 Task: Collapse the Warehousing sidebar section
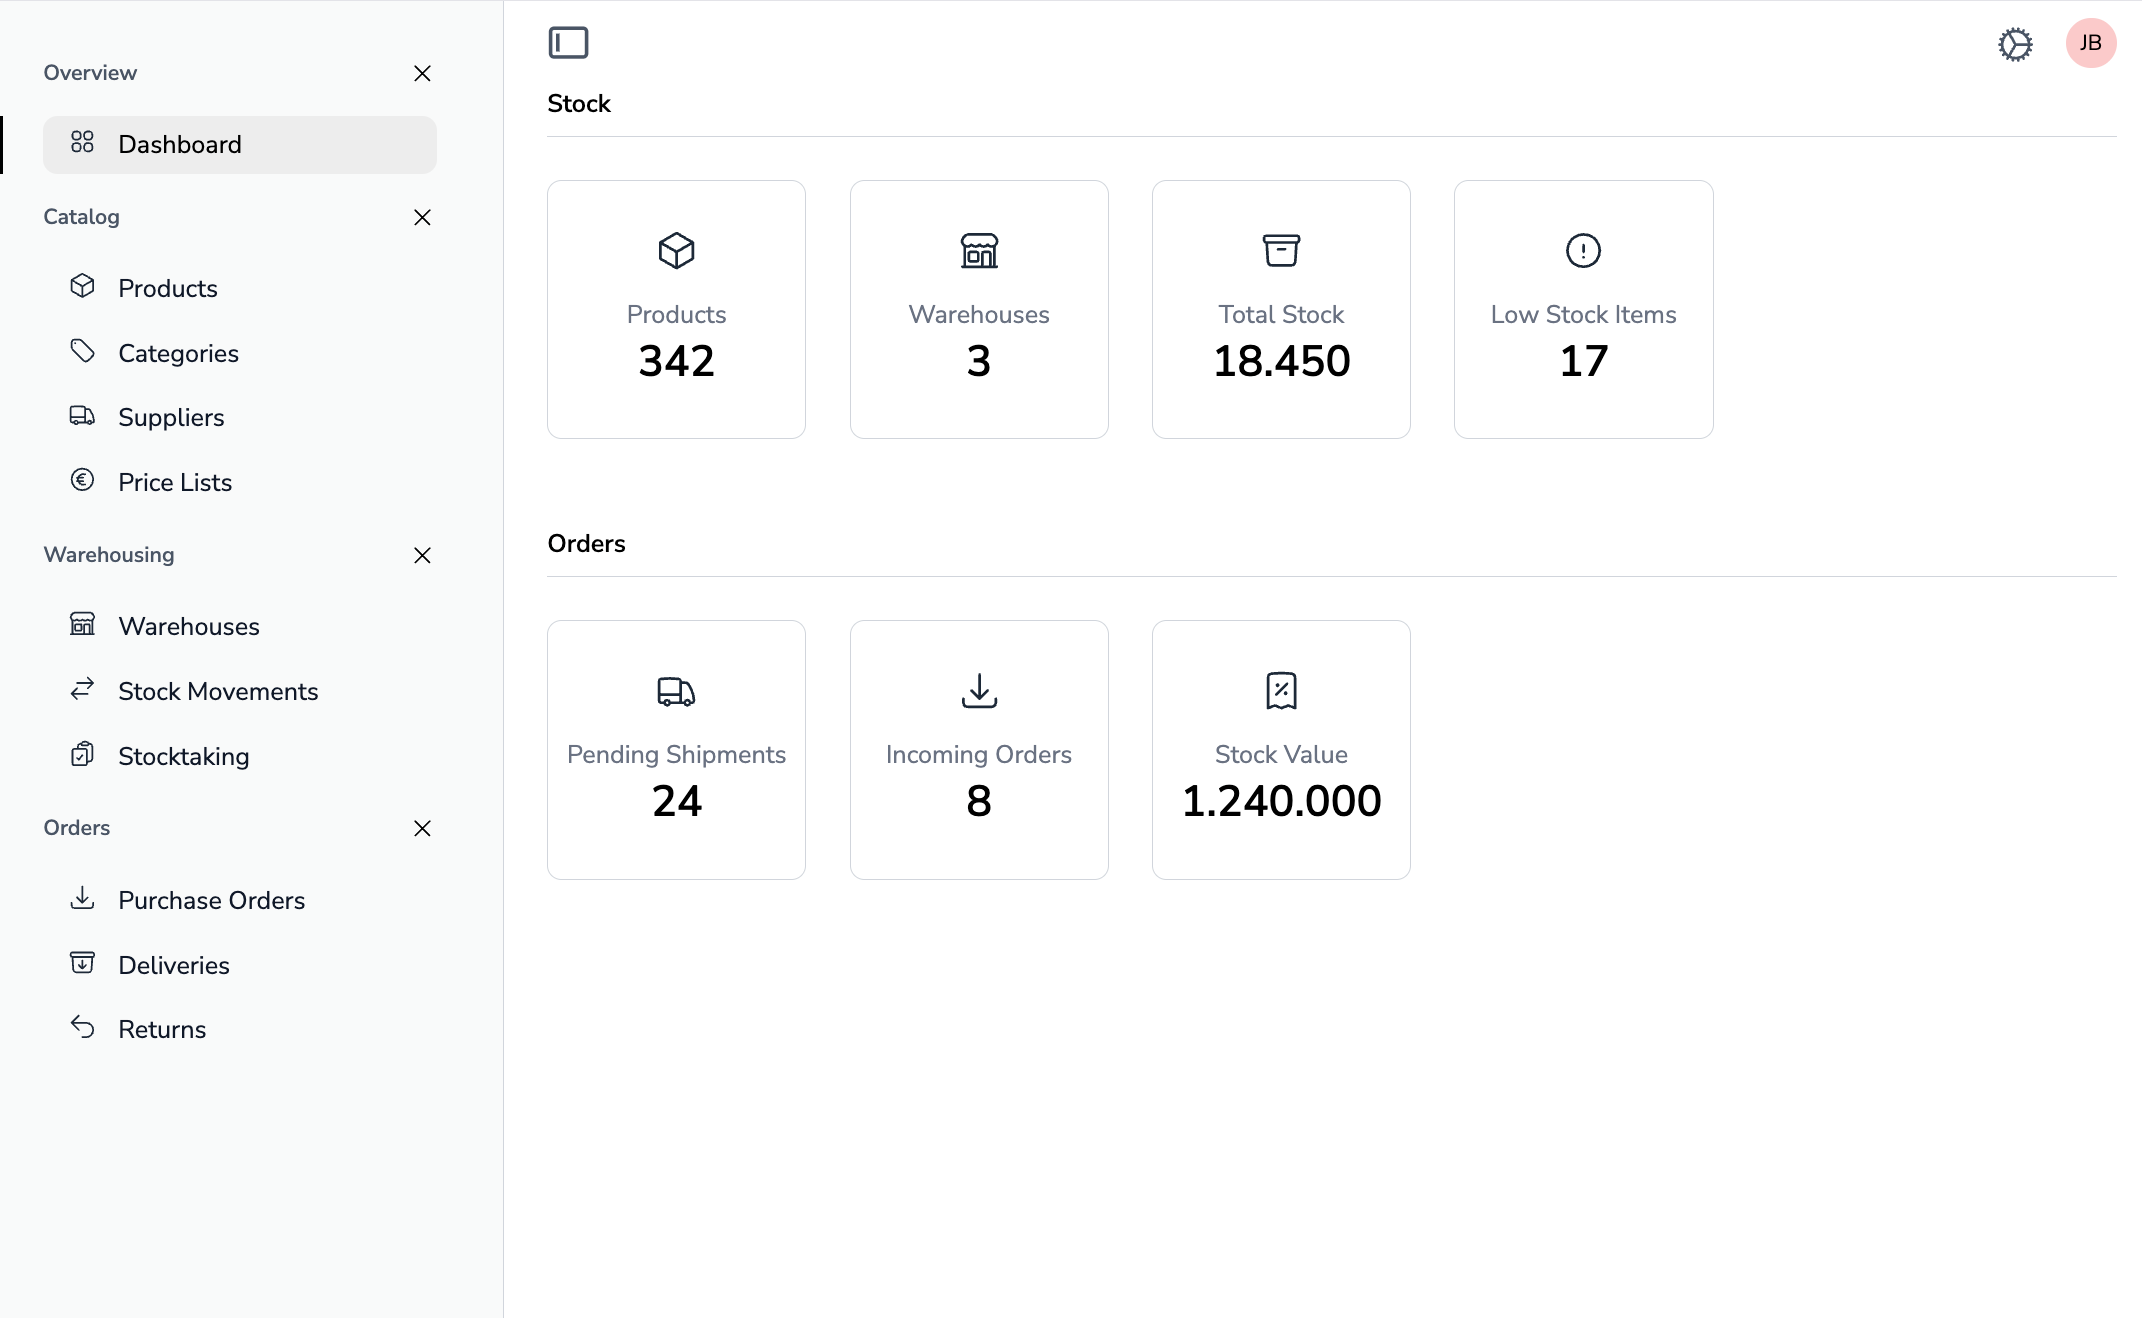click(422, 555)
